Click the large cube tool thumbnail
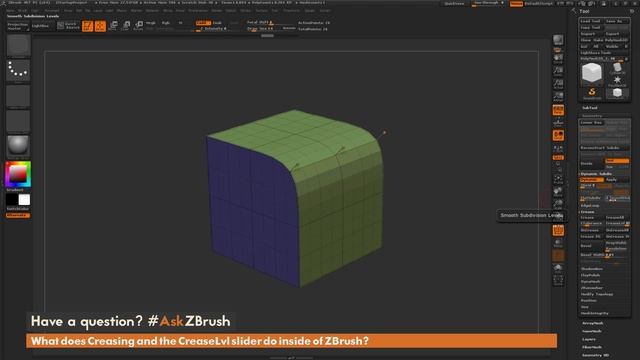This screenshot has height=360, width=640. [x=592, y=73]
